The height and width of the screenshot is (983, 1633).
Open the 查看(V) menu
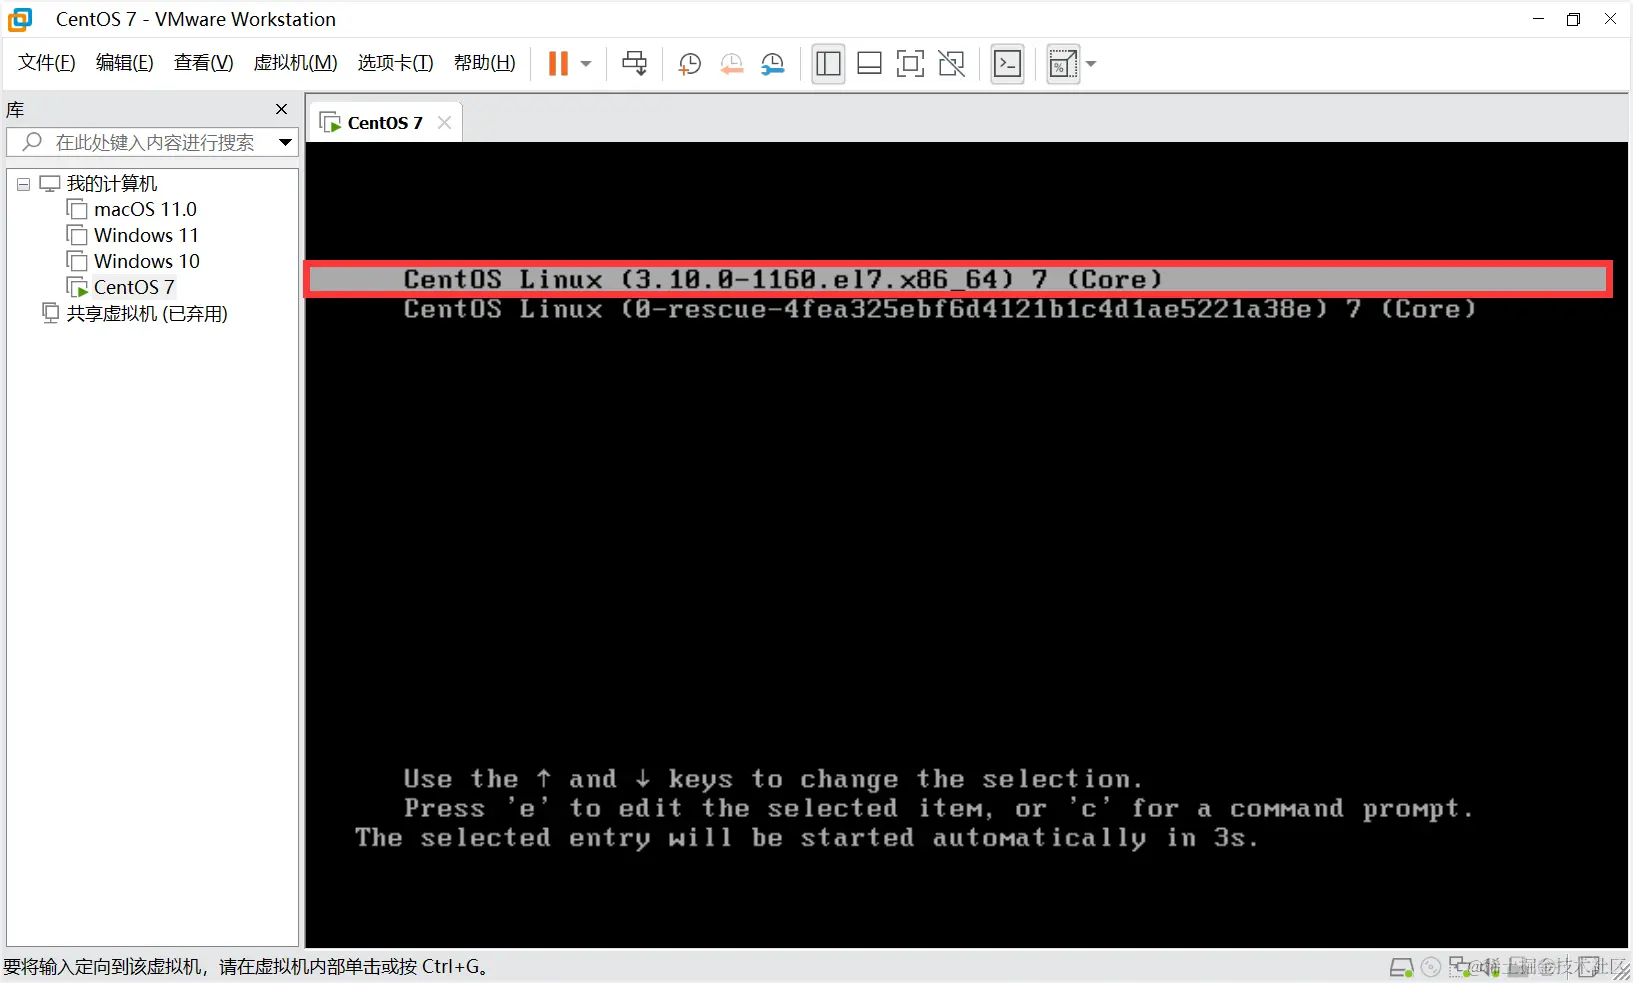[x=203, y=63]
